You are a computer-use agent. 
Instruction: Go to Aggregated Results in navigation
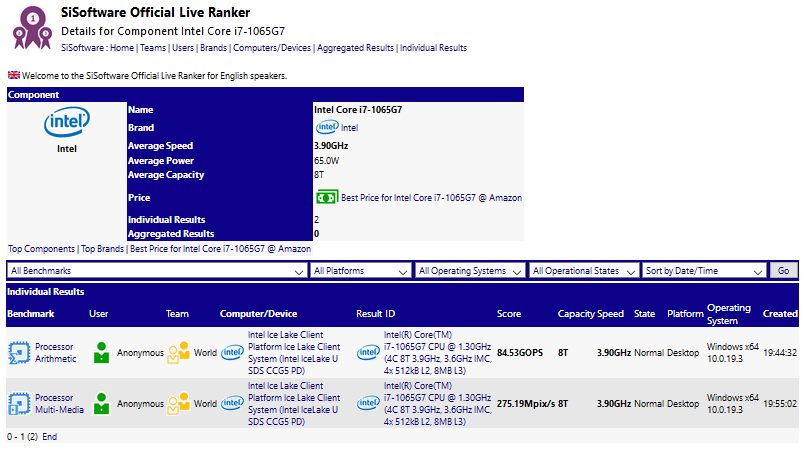pyautogui.click(x=355, y=48)
